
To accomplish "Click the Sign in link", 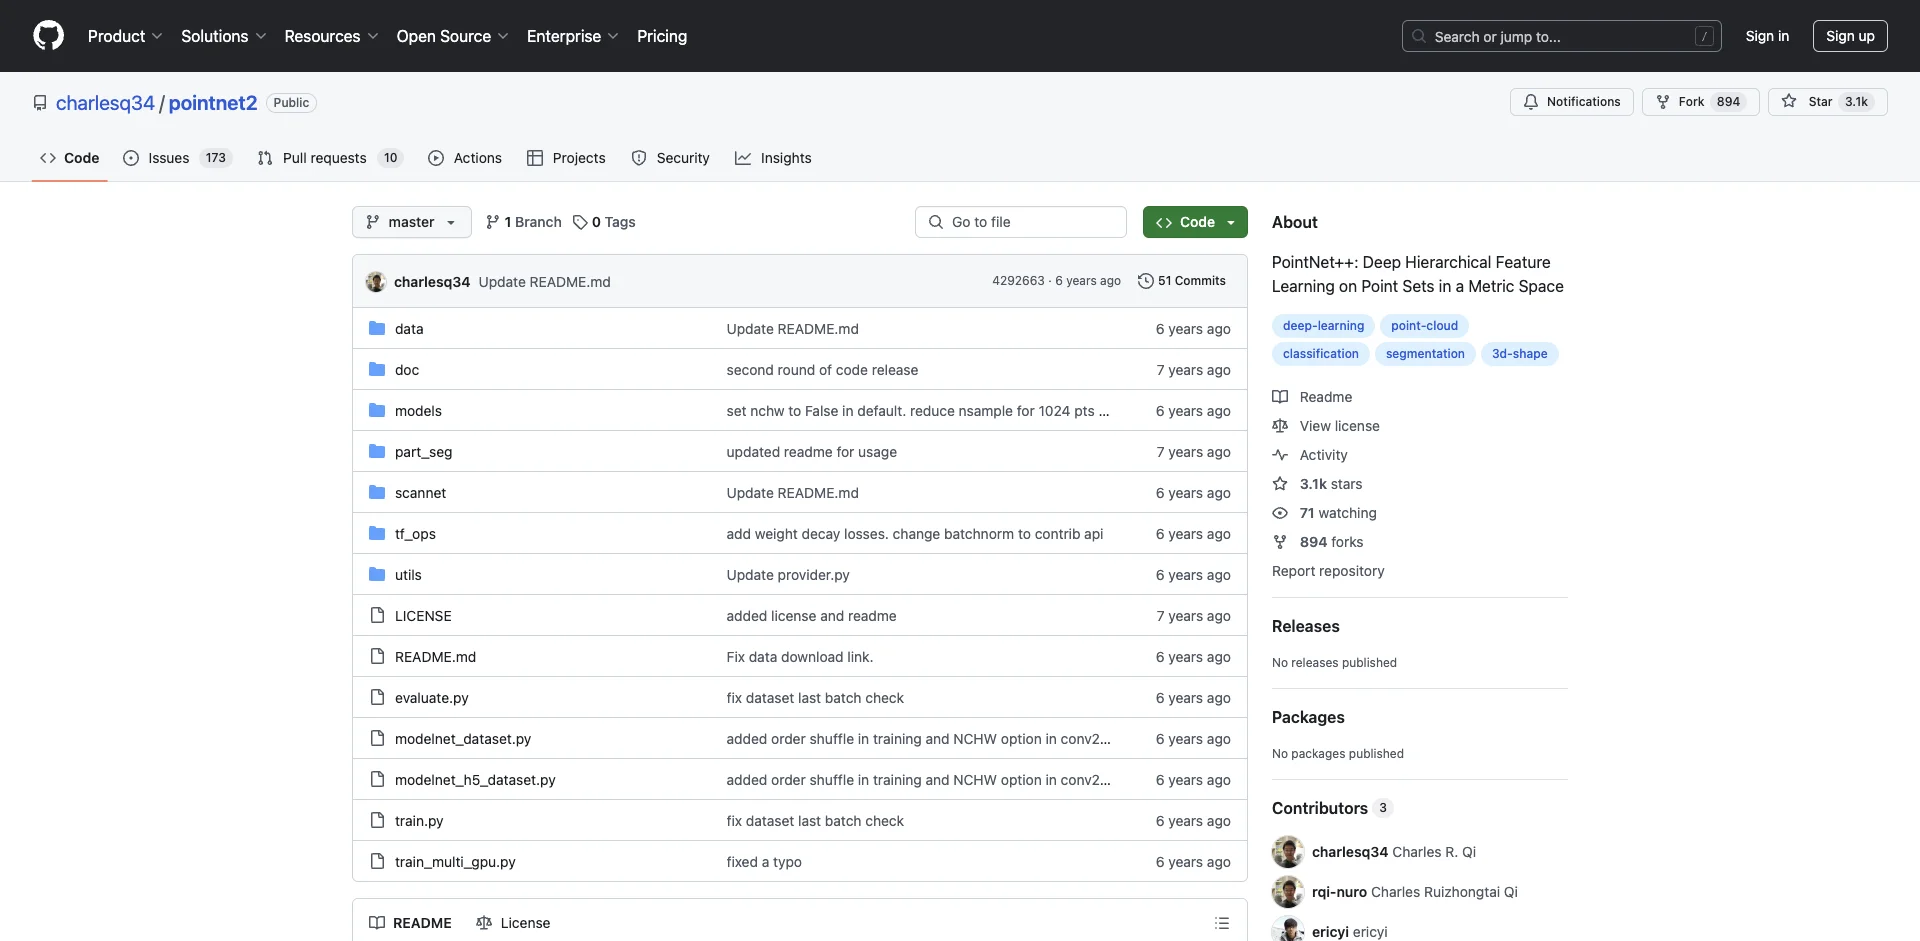I will [1767, 36].
